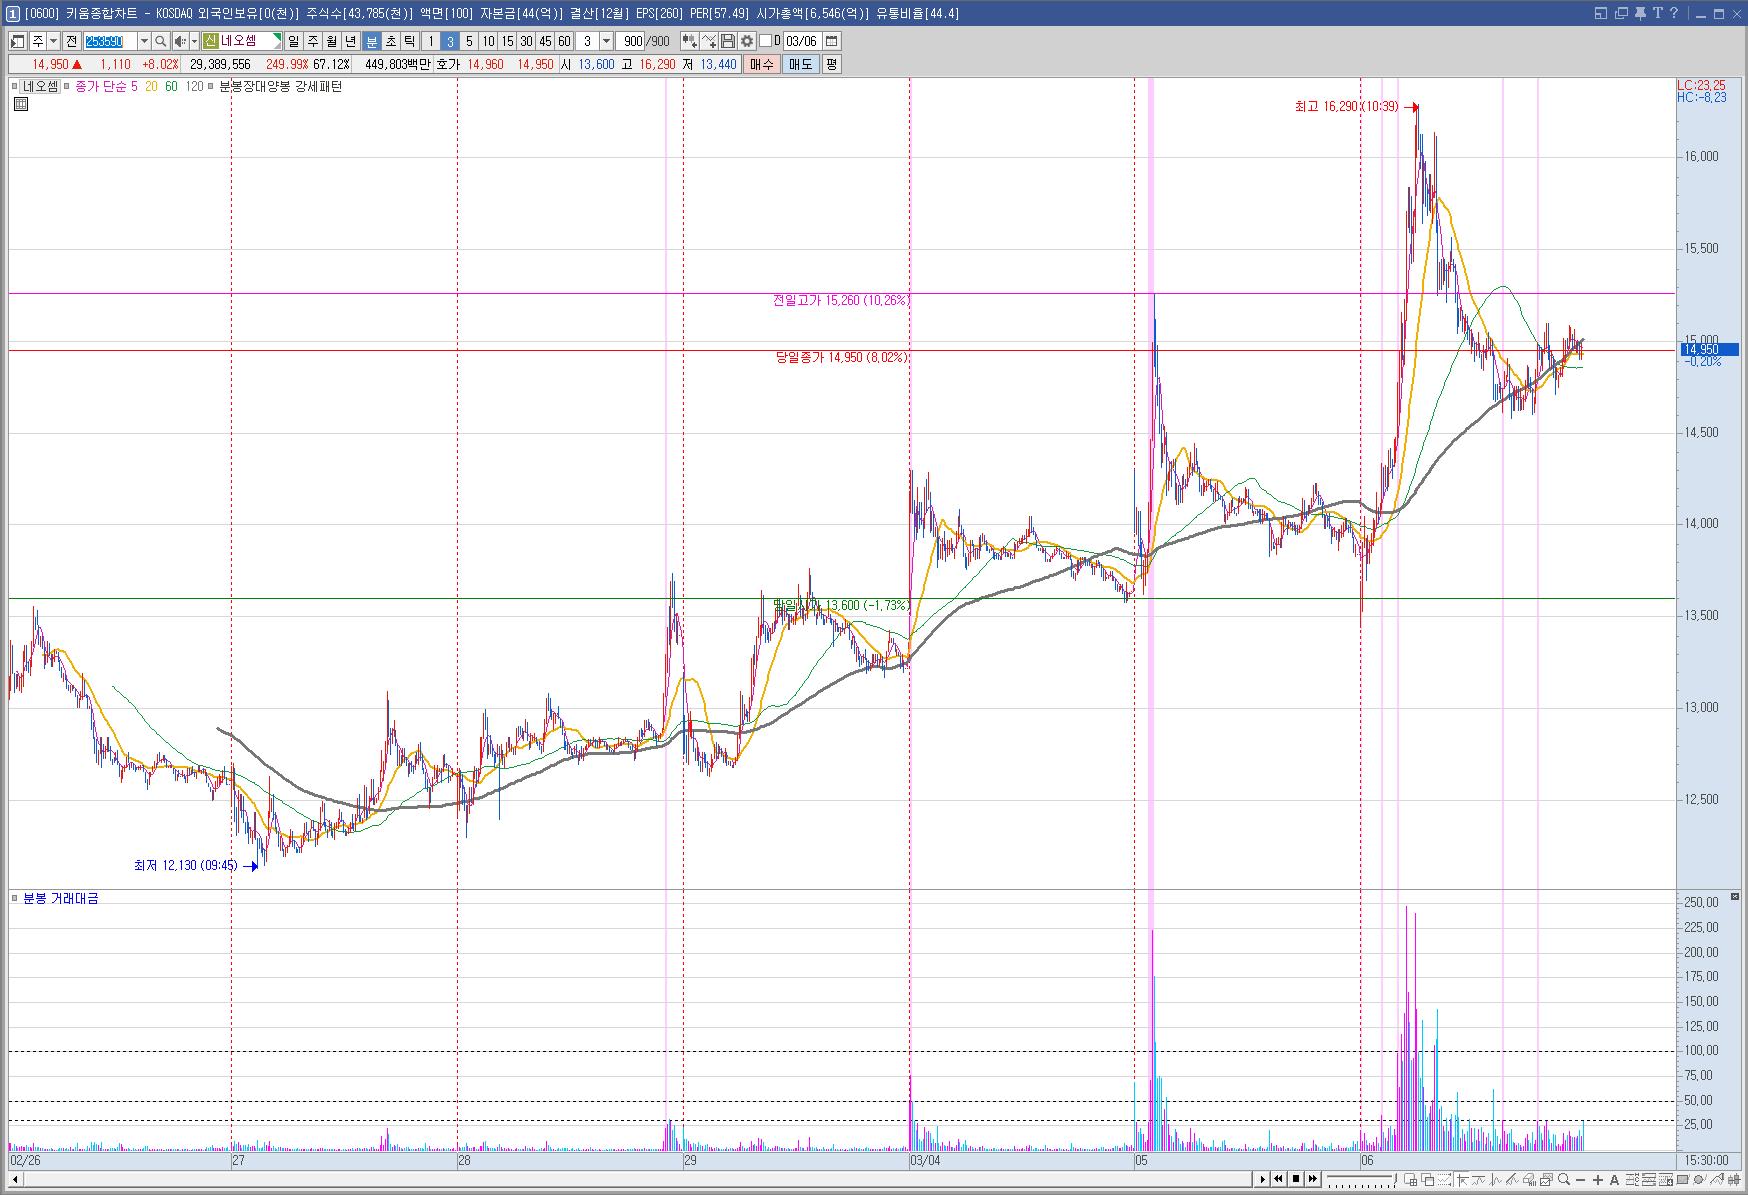Image resolution: width=1748 pixels, height=1195 pixels.
Task: Select the 년 (yearly) period button
Action: pyautogui.click(x=351, y=41)
